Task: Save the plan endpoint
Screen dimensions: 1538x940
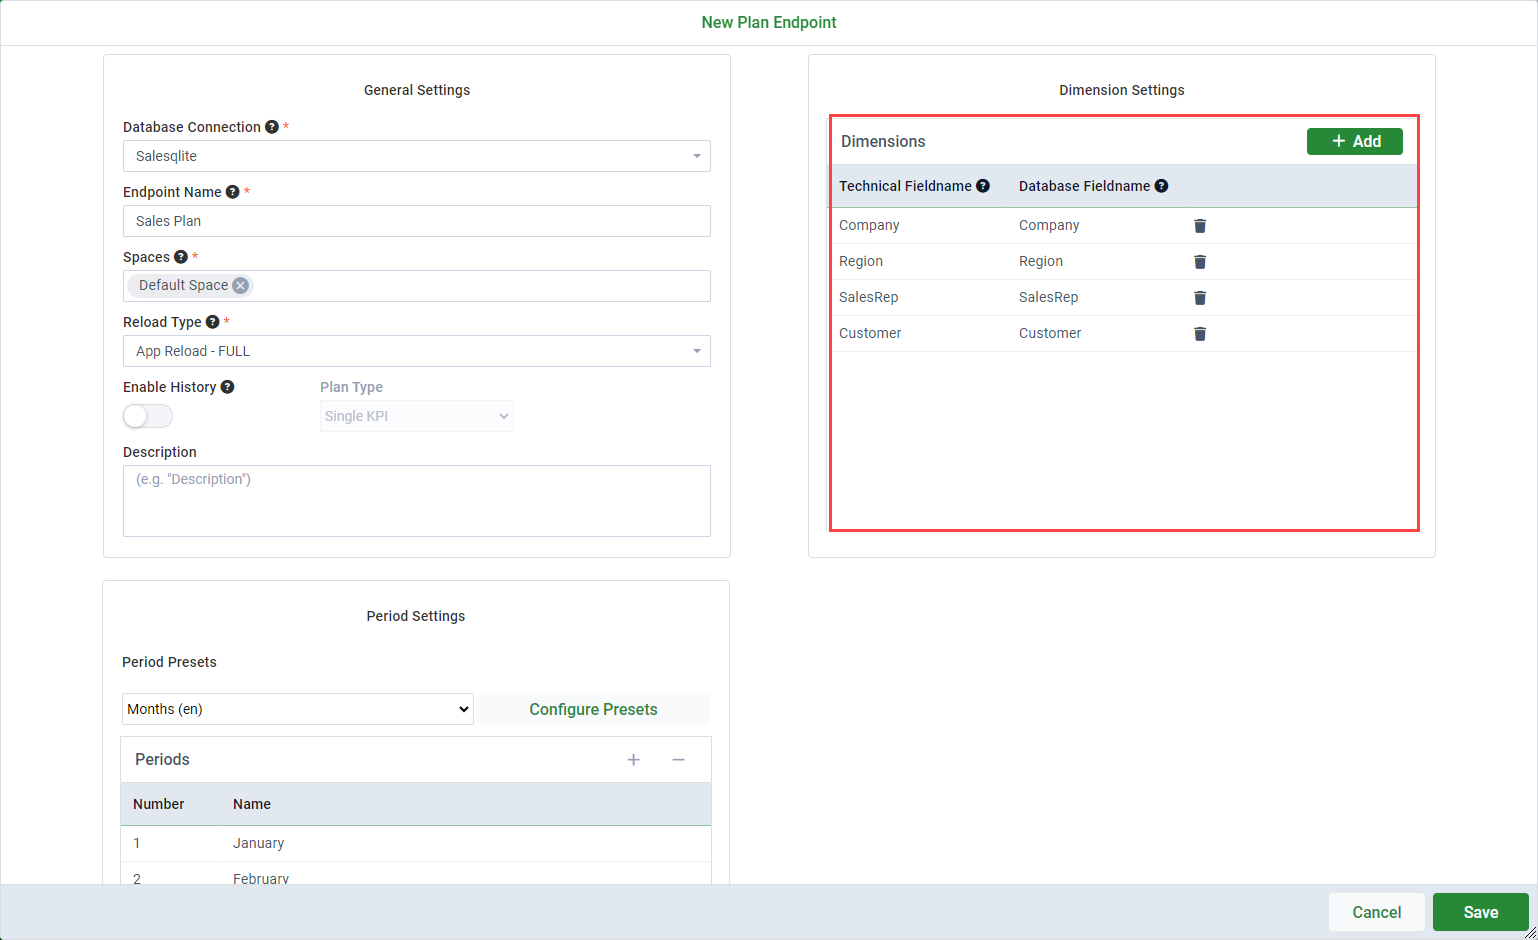Action: (1481, 912)
